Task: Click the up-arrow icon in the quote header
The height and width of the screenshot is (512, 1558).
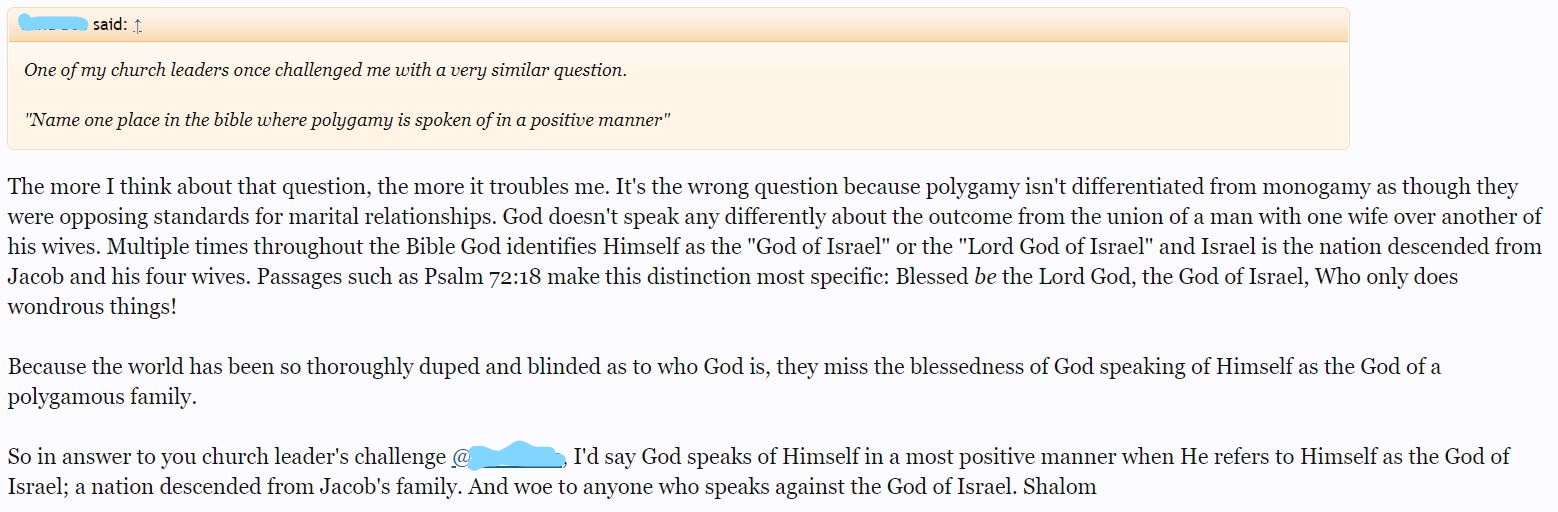Action: click(138, 26)
